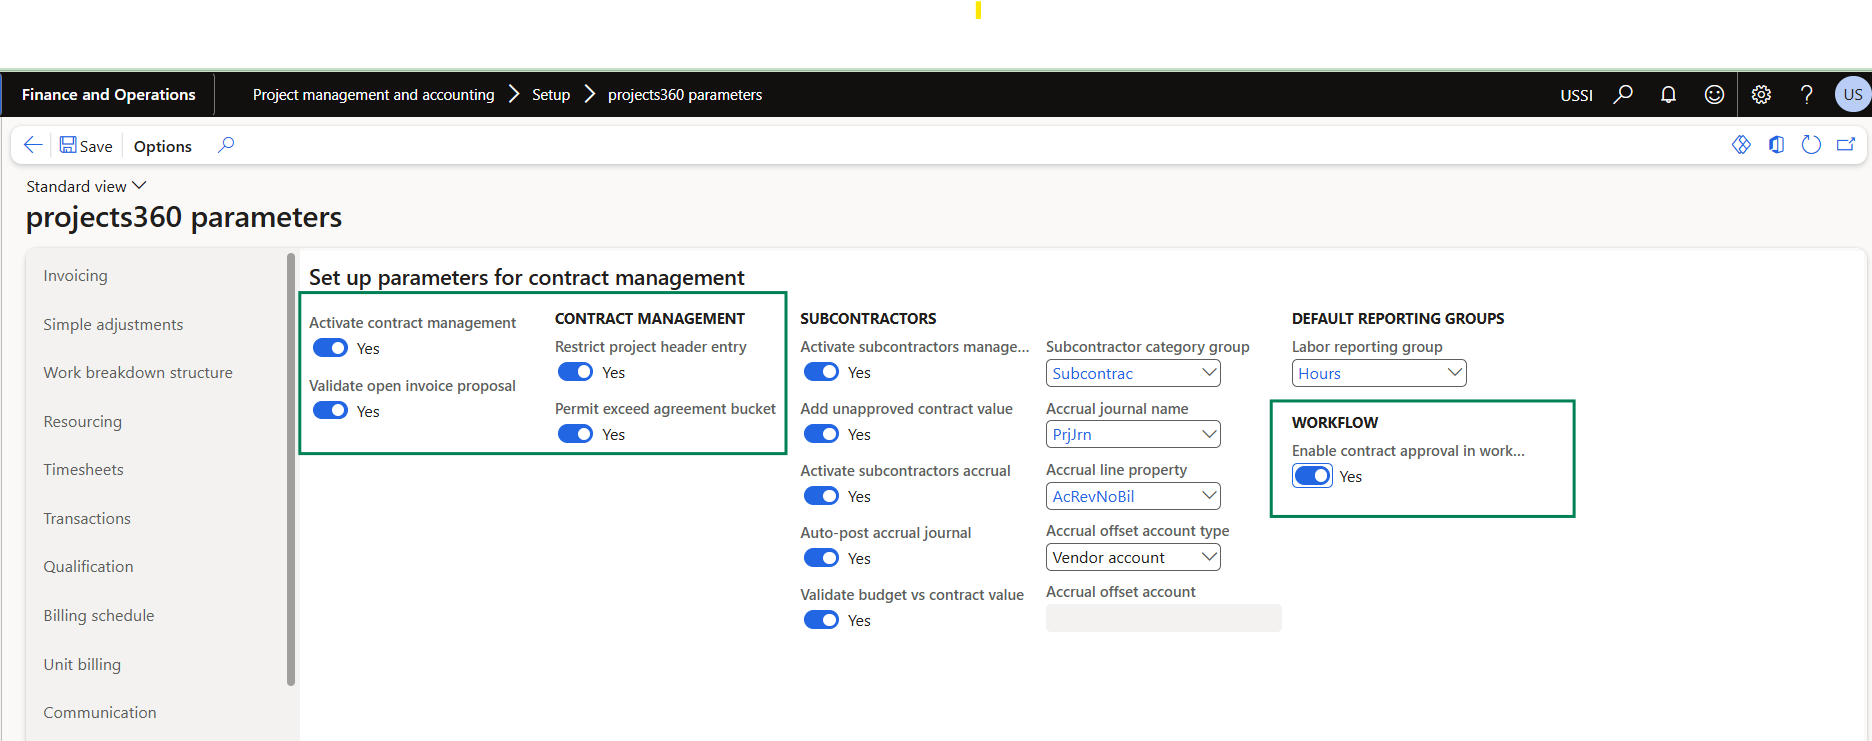1872x741 pixels.
Task: Click the back arrow icon
Action: pyautogui.click(x=33, y=145)
